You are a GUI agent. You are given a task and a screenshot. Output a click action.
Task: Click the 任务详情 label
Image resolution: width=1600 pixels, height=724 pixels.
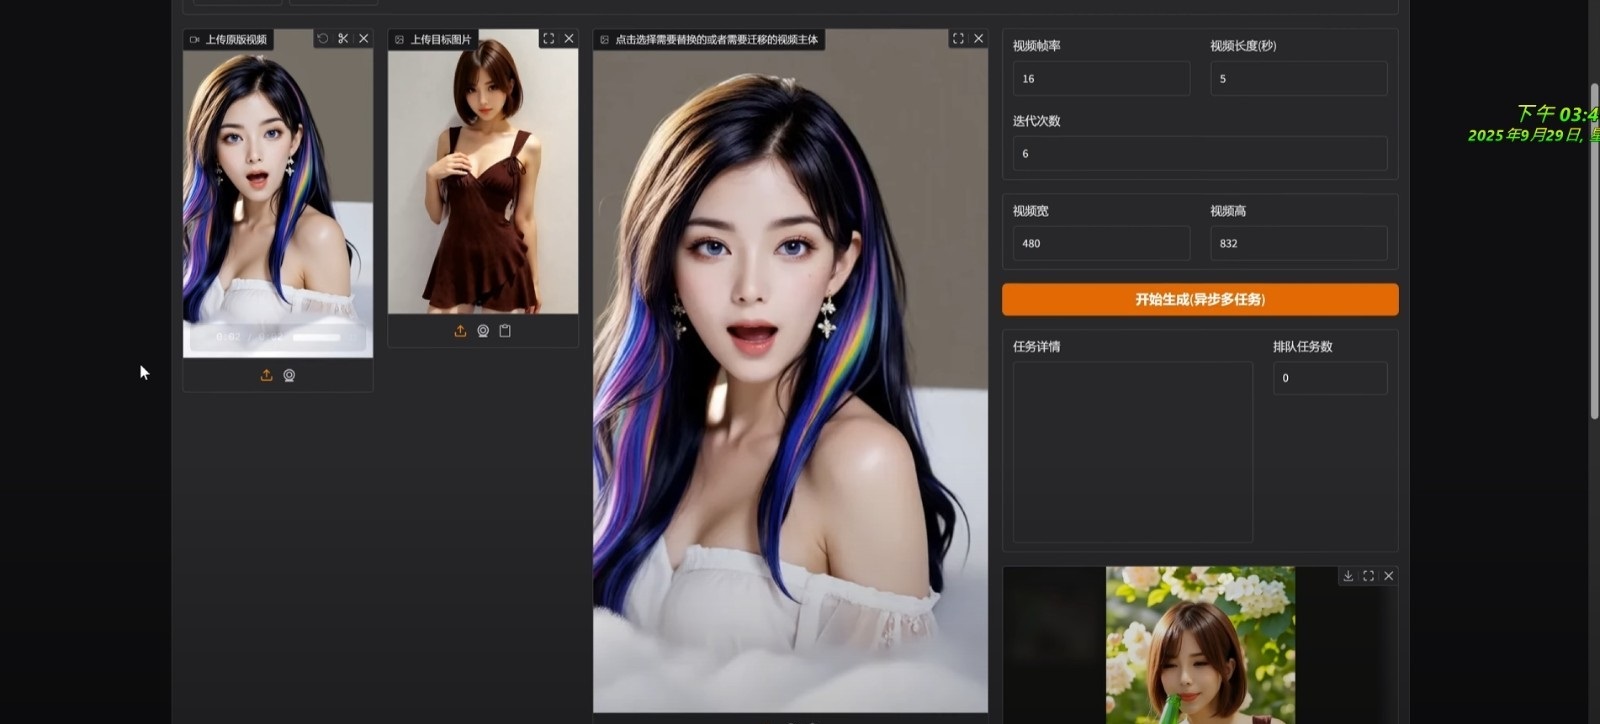(1036, 346)
